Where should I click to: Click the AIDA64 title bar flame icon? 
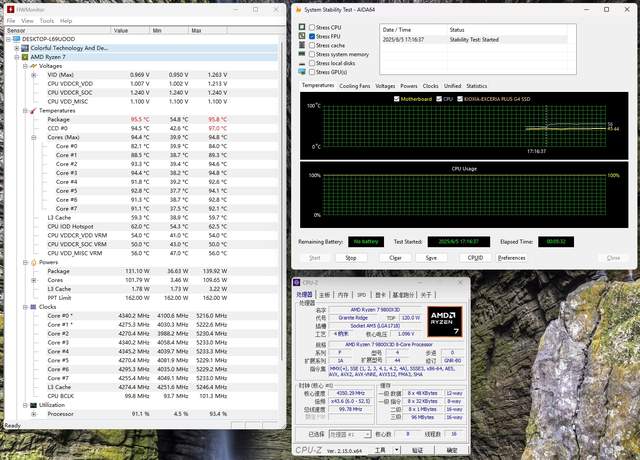298,9
